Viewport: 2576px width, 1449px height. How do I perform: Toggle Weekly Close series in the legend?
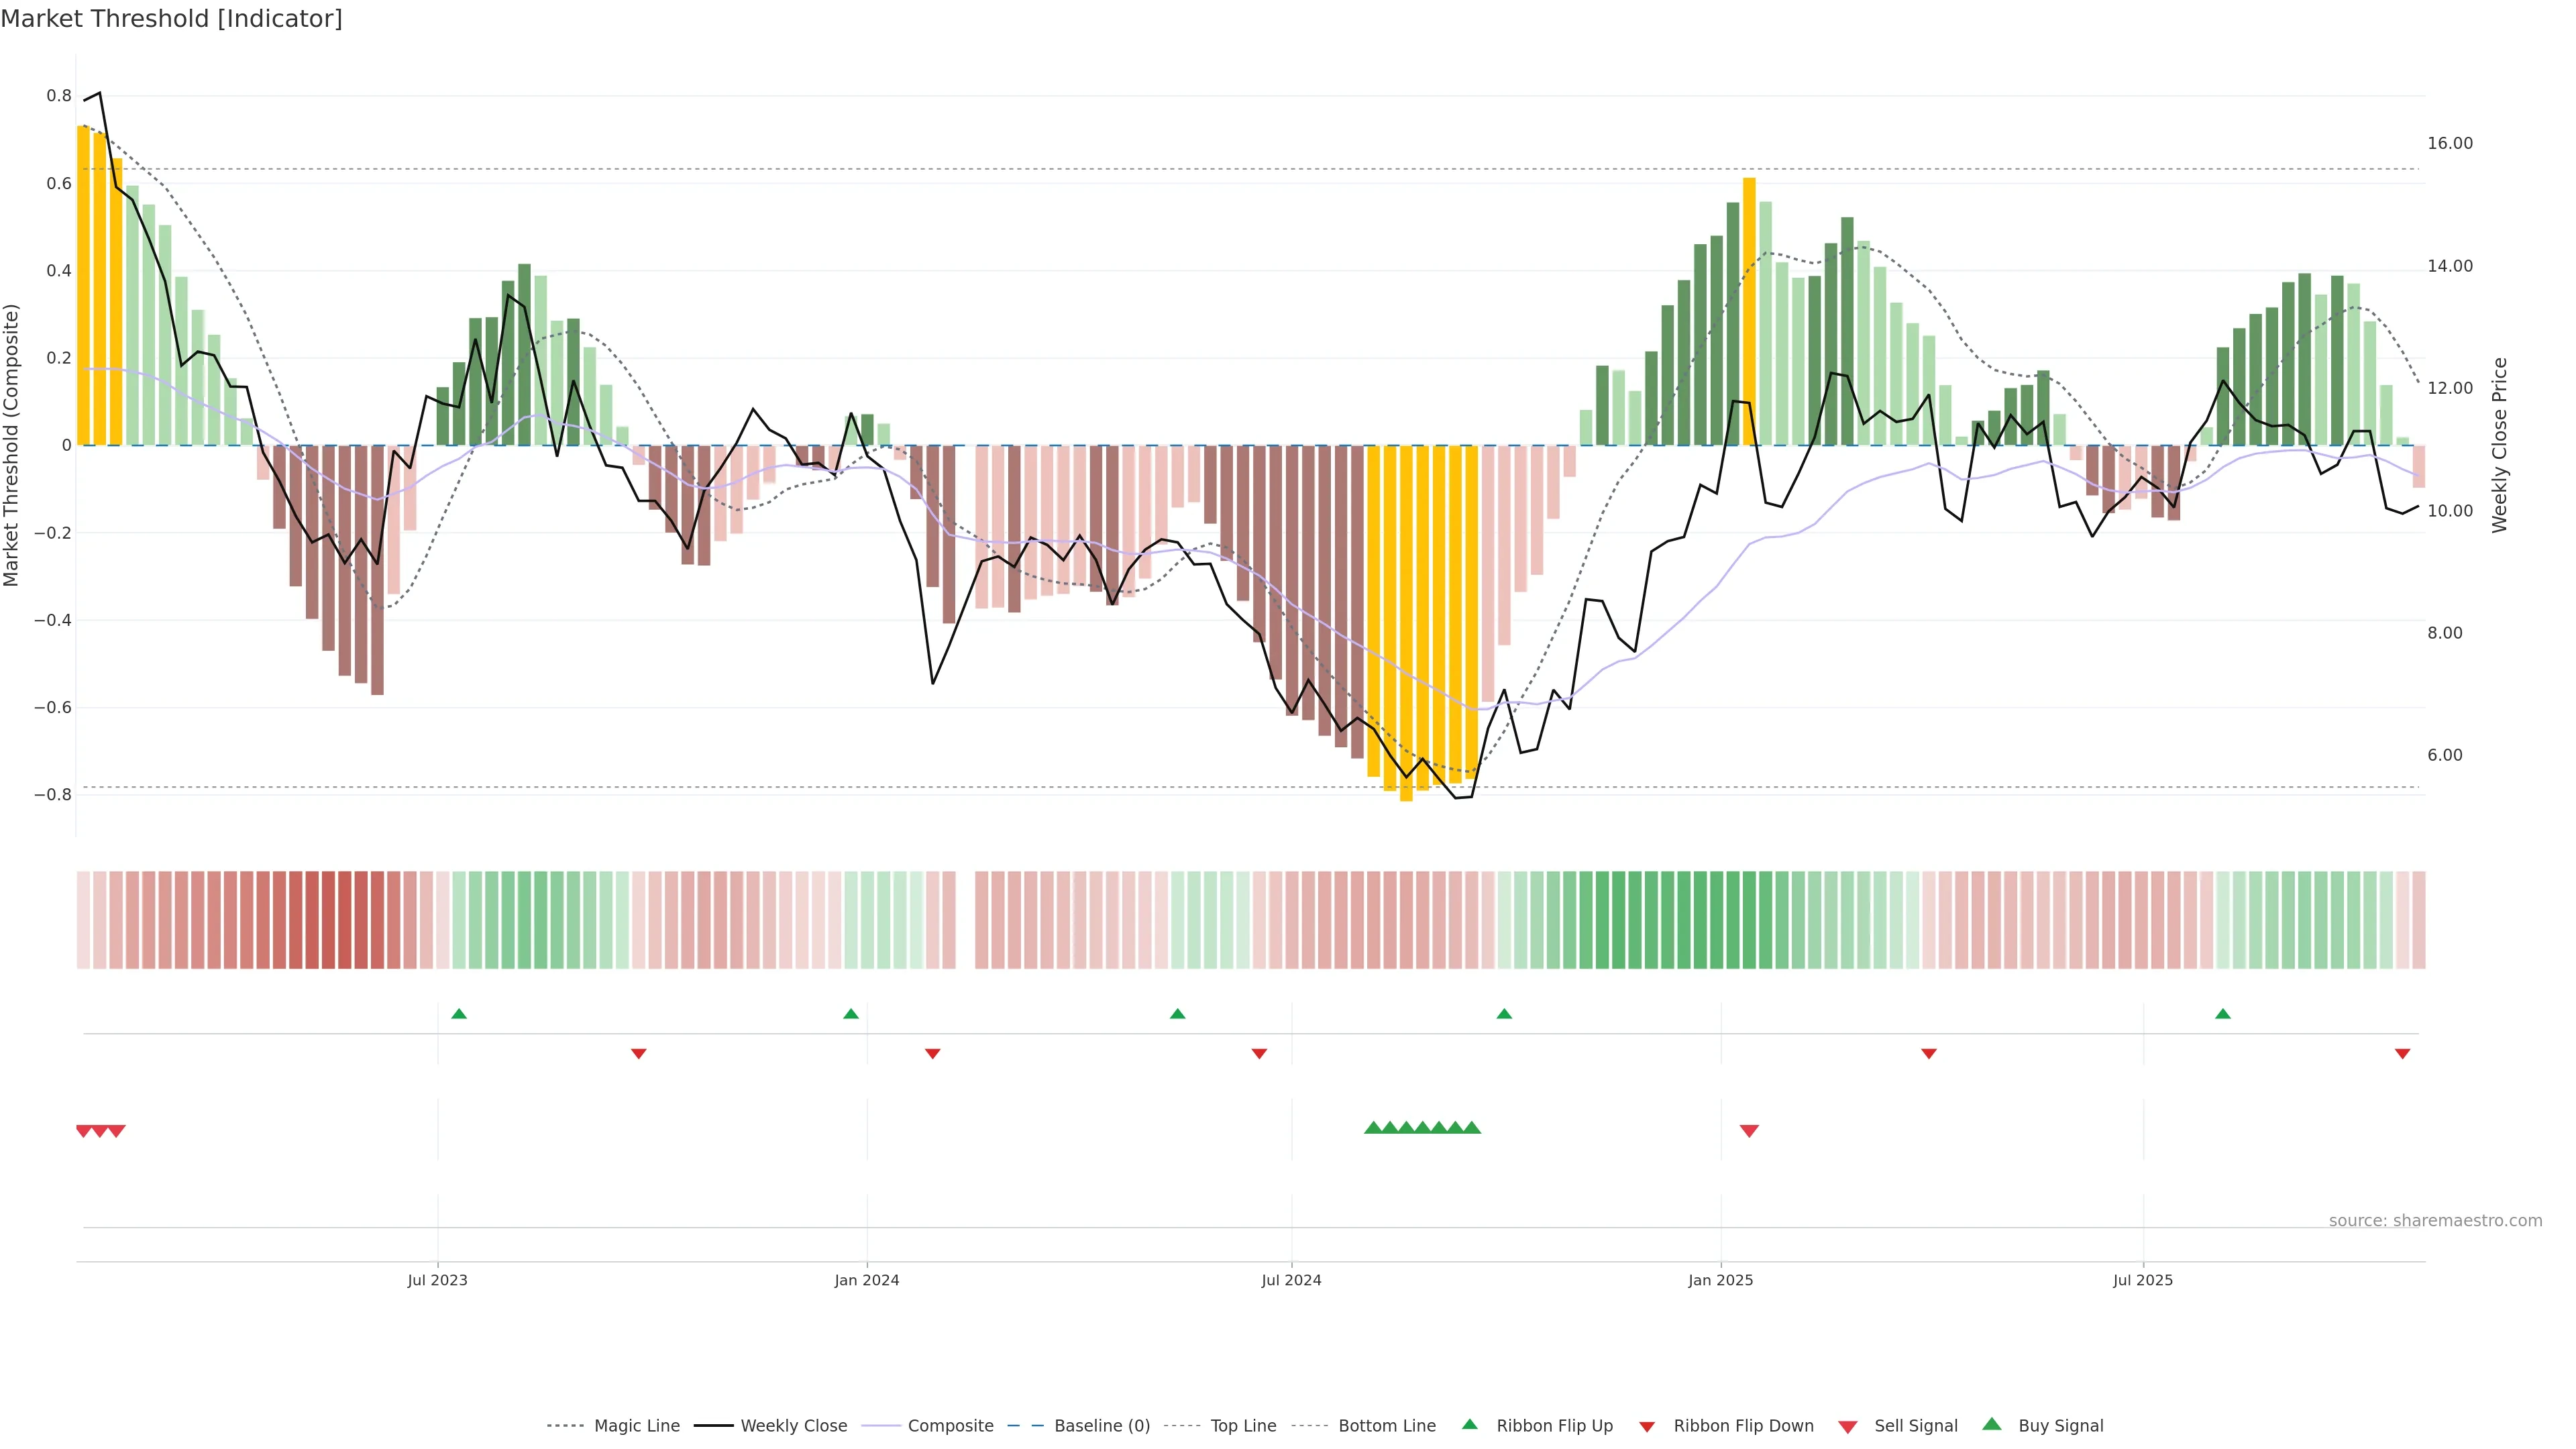click(x=793, y=1426)
